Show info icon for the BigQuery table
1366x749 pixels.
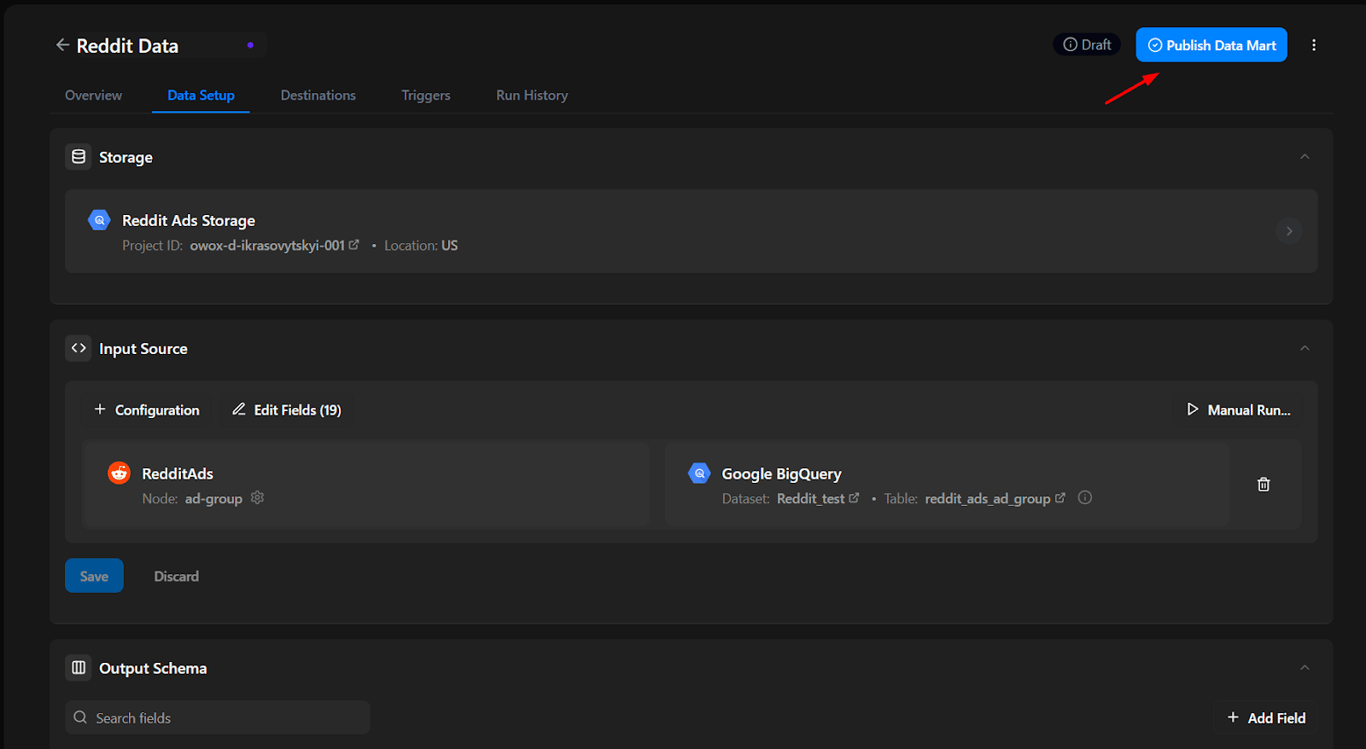coord(1085,498)
